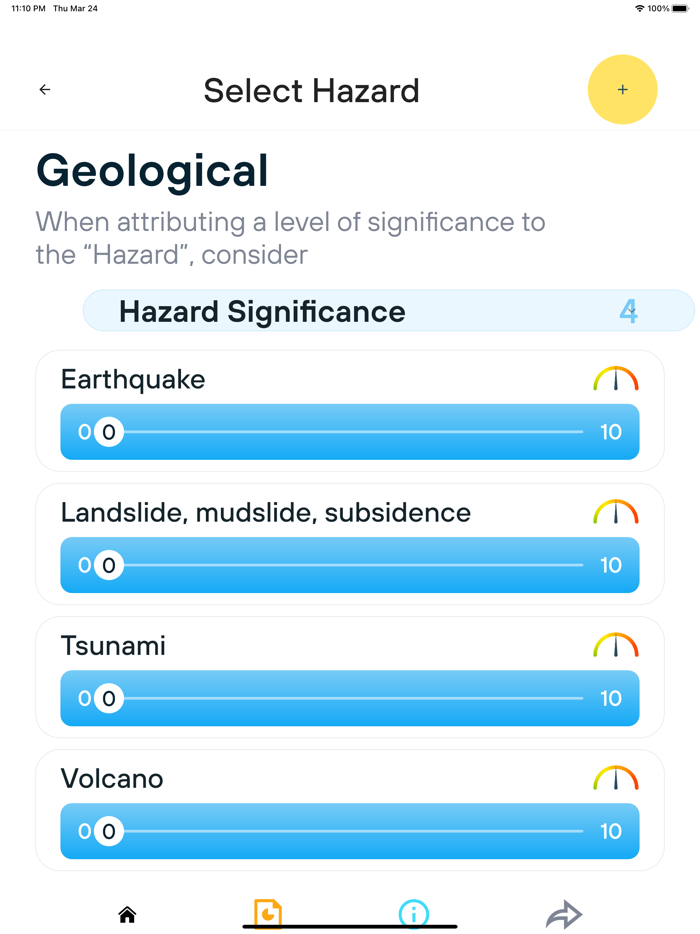The height and width of the screenshot is (934, 700).
Task: Tap maximum 10 on Tsunami slider
Action: (x=610, y=698)
